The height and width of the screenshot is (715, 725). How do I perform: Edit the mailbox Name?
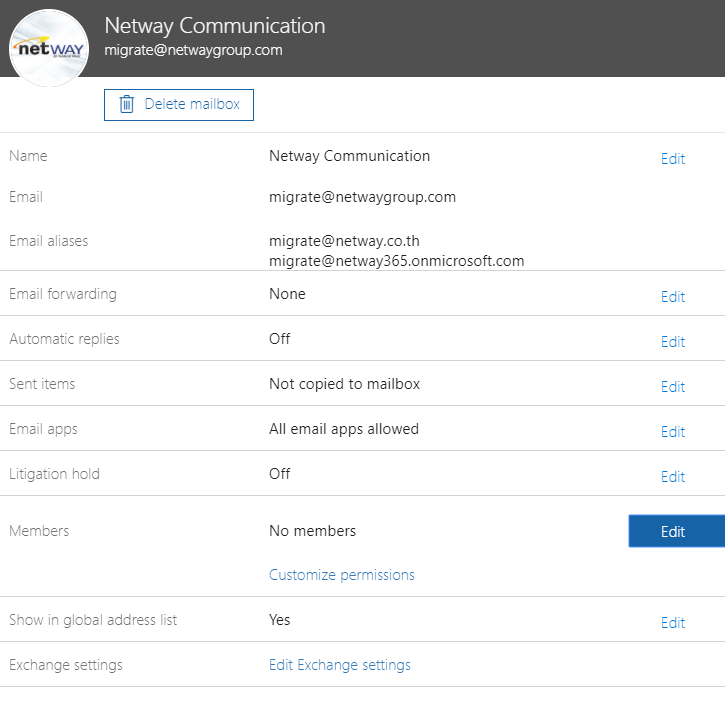click(672, 159)
